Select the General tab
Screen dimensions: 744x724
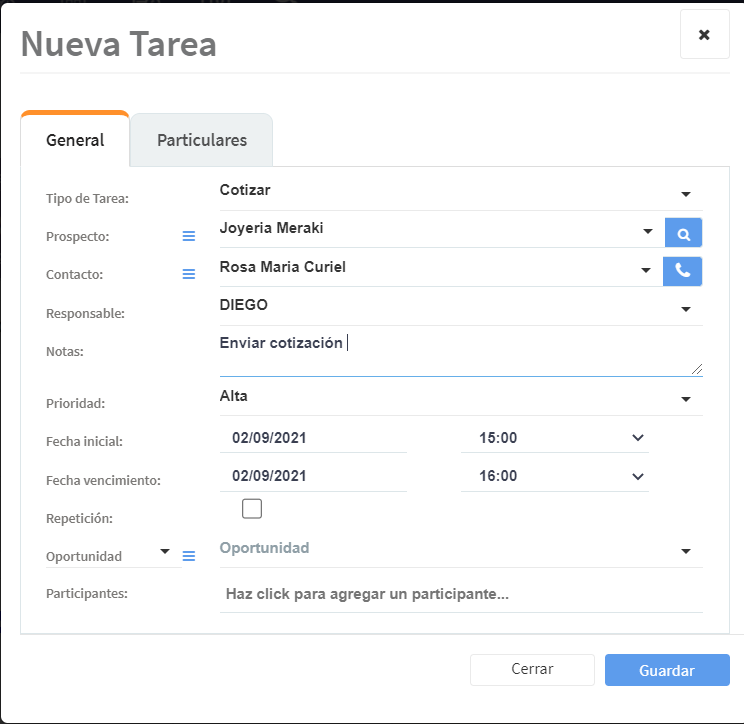[75, 140]
